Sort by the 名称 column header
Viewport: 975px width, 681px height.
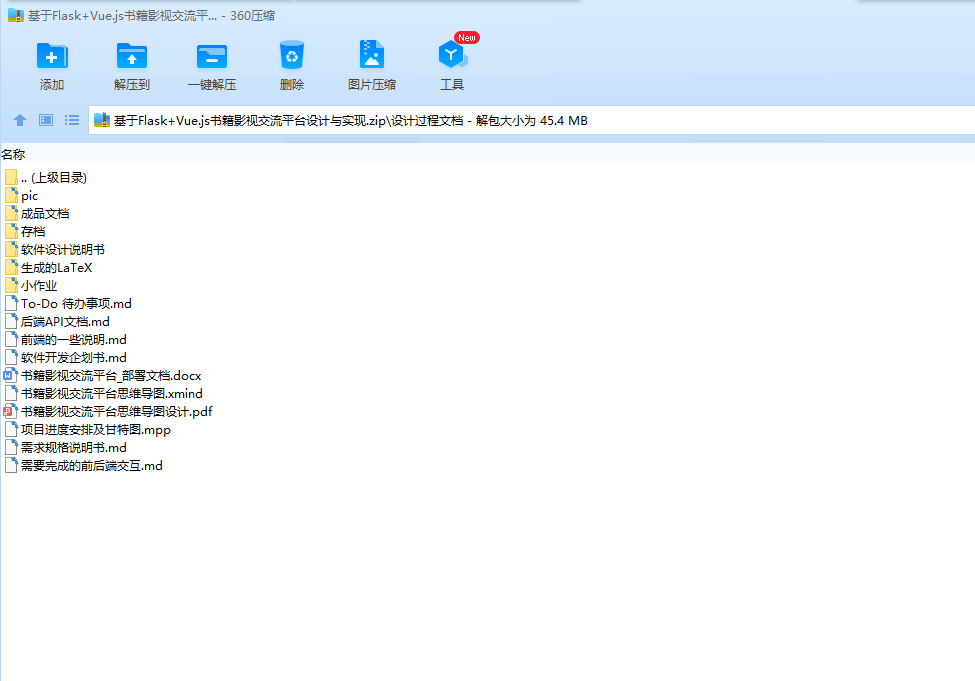pos(13,154)
